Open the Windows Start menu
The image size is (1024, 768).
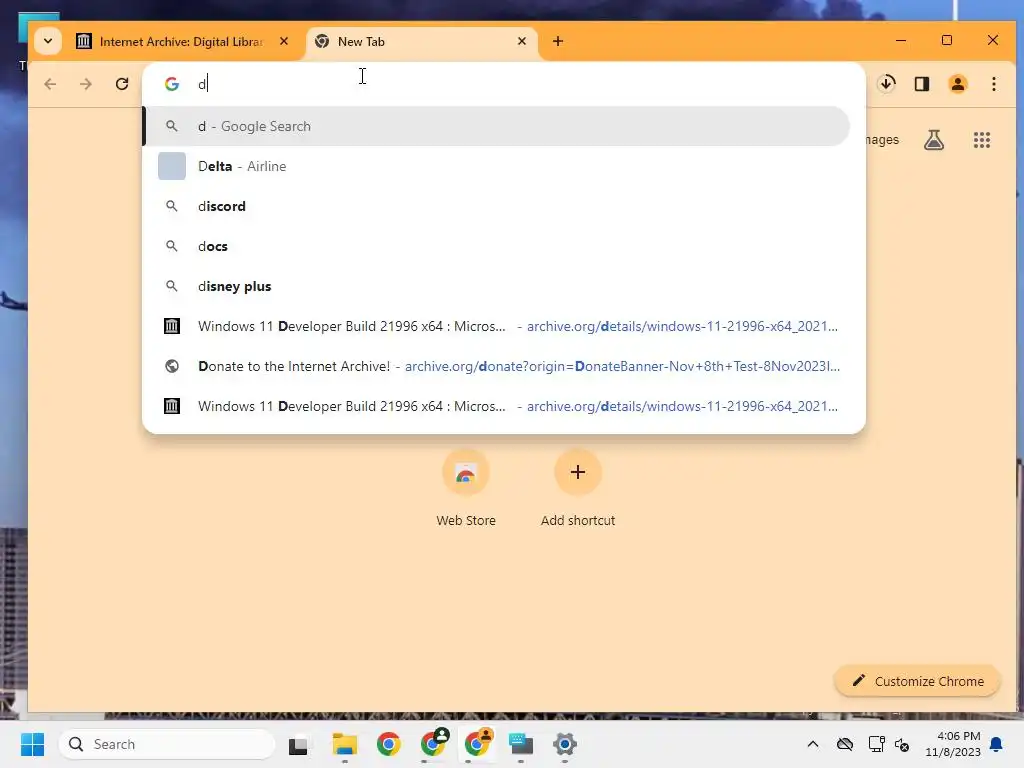coord(32,744)
